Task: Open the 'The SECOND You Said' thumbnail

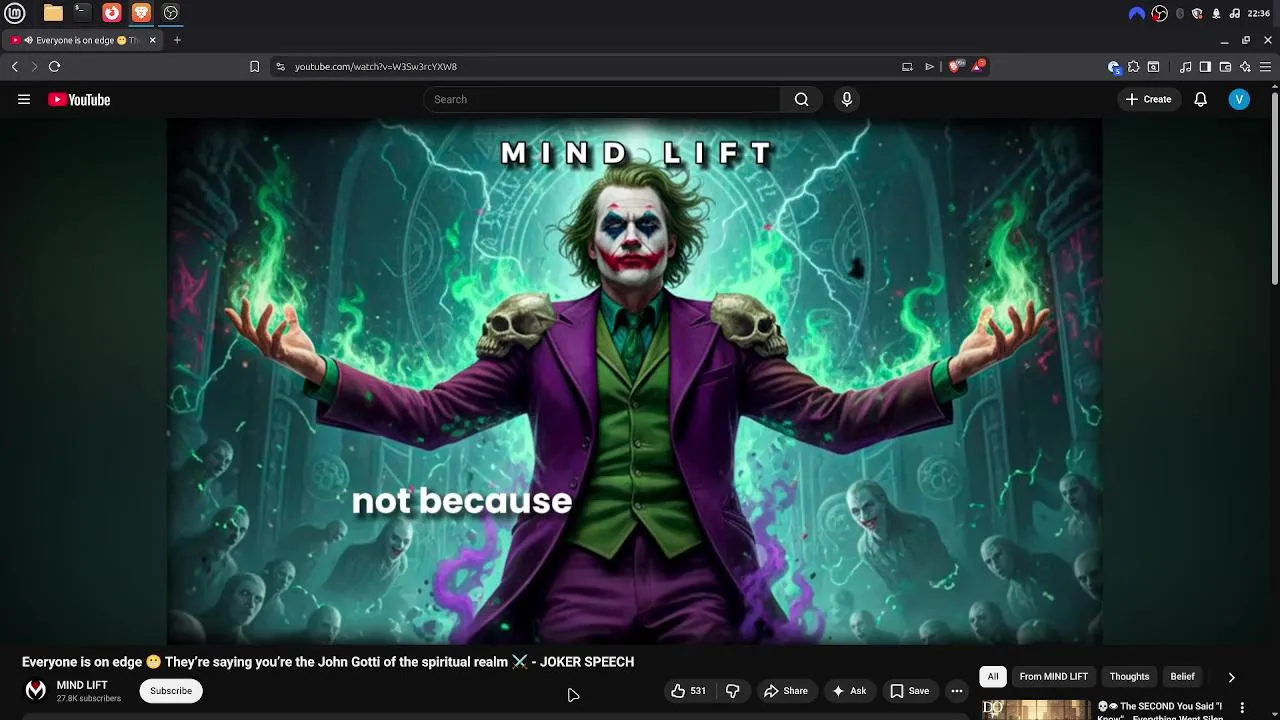Action: pyautogui.click(x=1035, y=709)
